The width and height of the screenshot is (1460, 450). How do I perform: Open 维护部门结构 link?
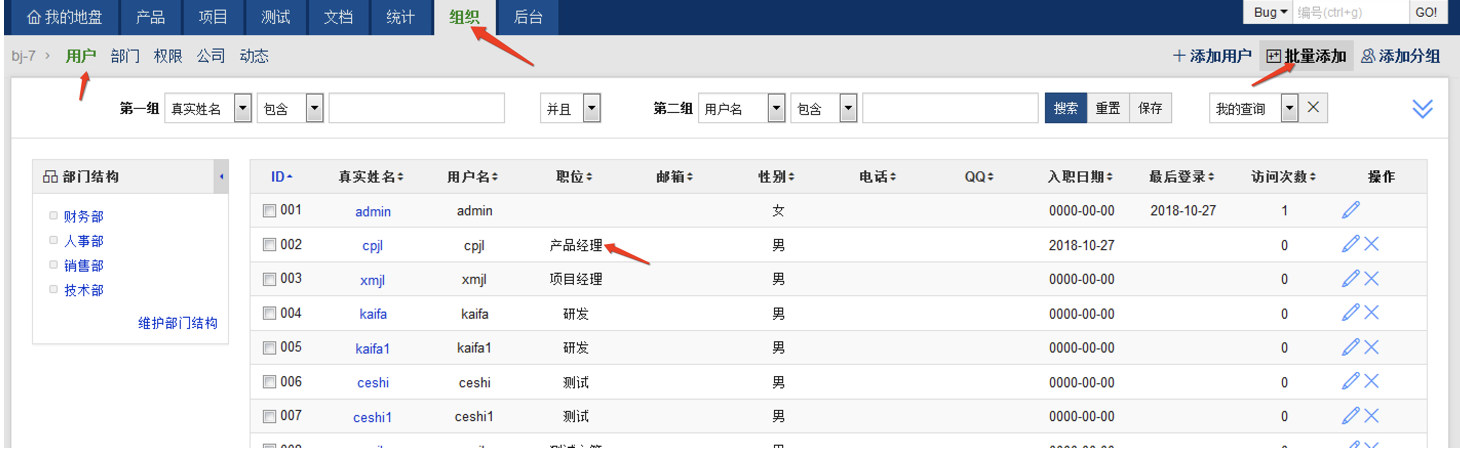tap(177, 323)
